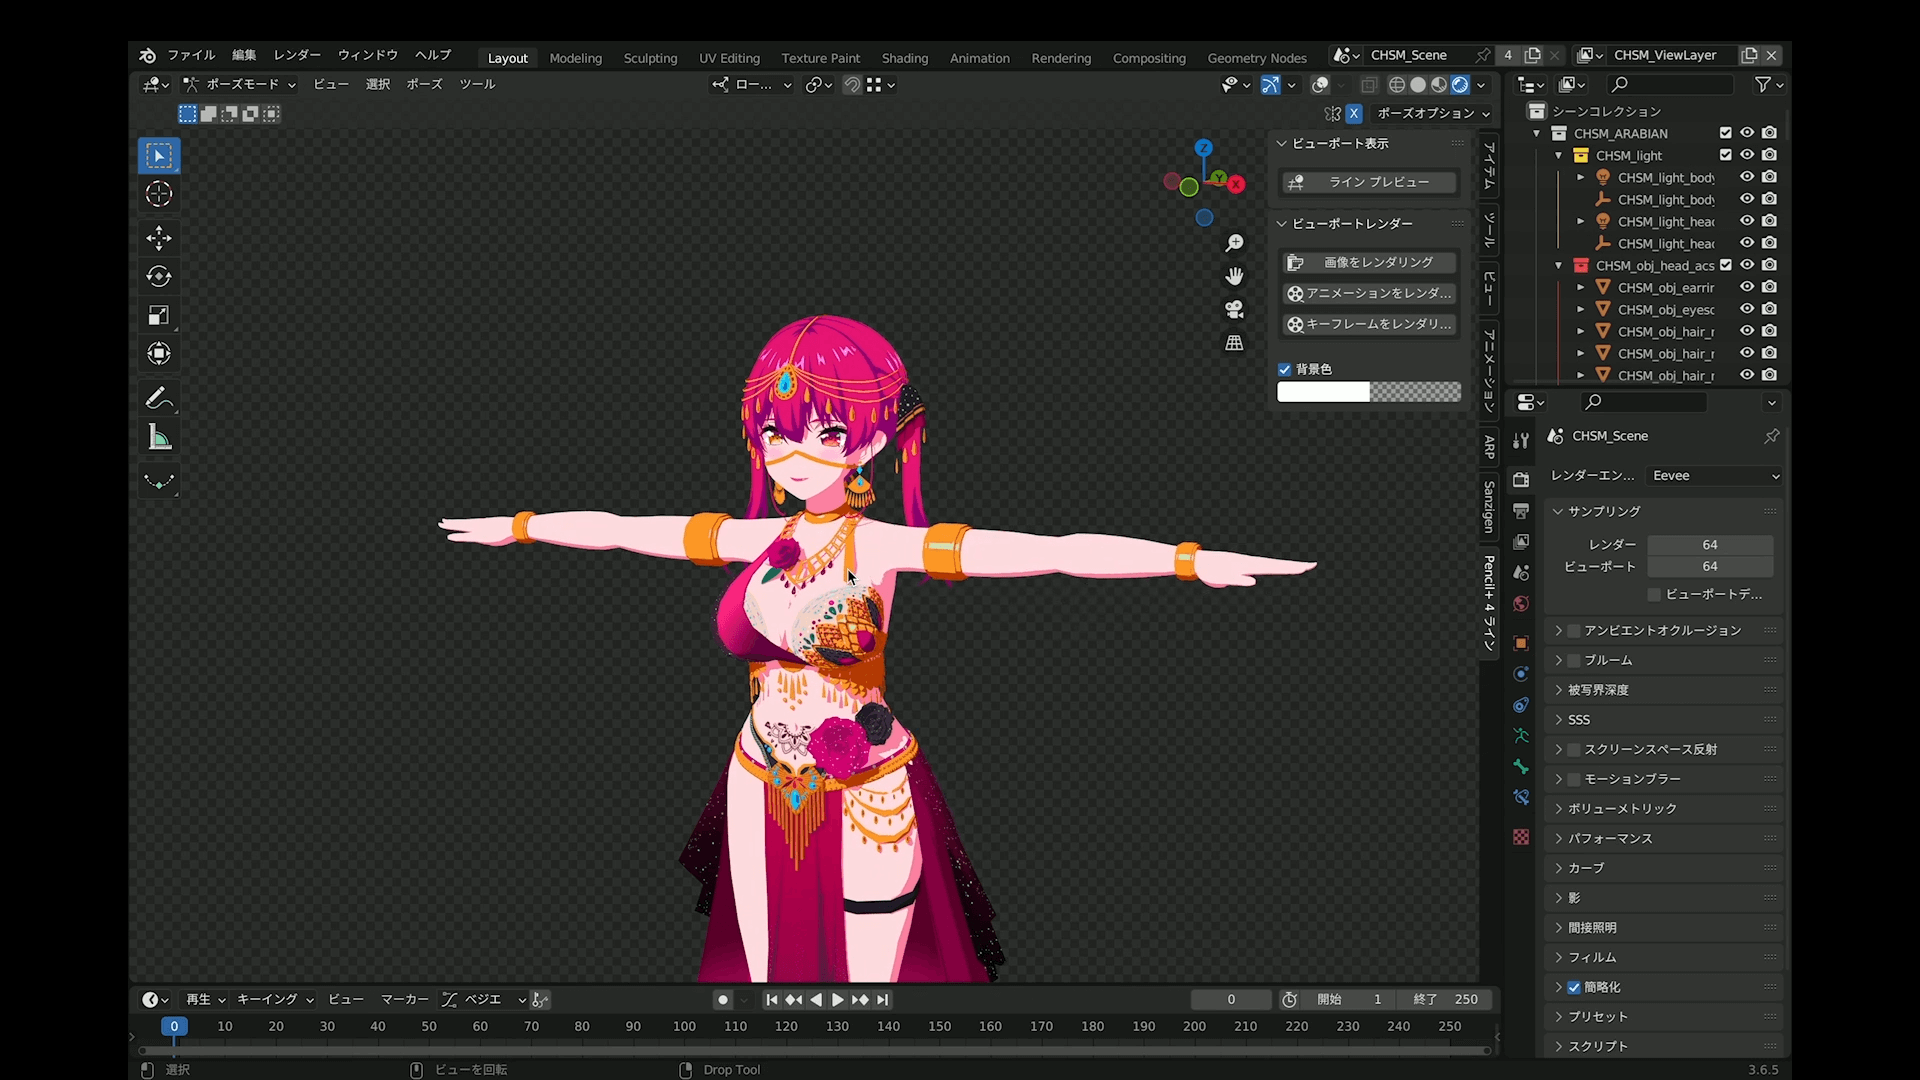The height and width of the screenshot is (1080, 1920).
Task: Select the Measure tool
Action: click(159, 437)
